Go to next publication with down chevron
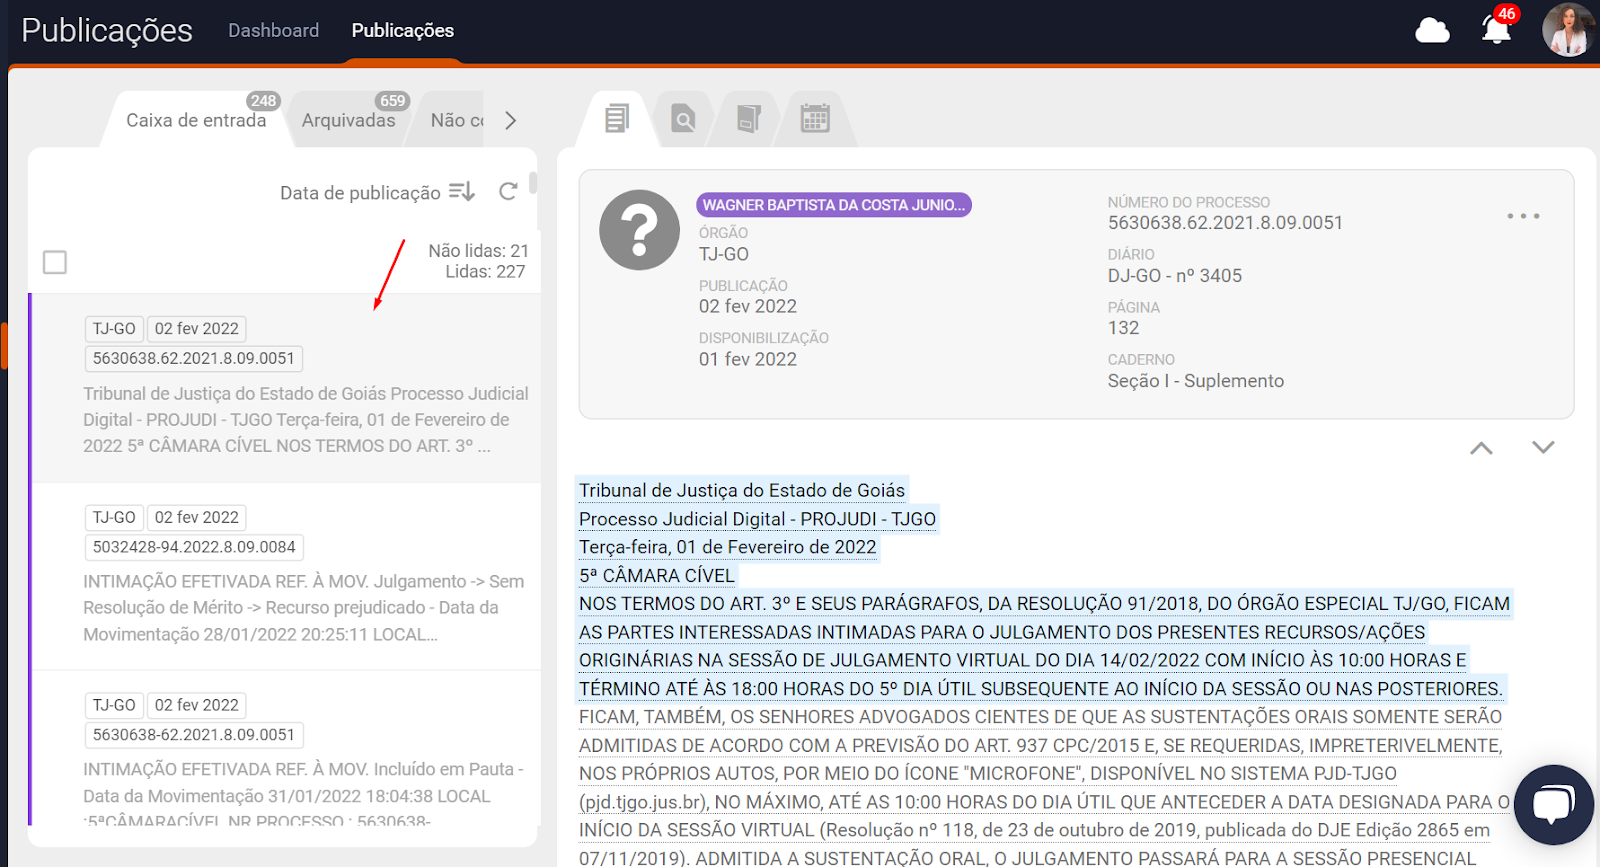Viewport: 1600px width, 867px height. click(1543, 447)
